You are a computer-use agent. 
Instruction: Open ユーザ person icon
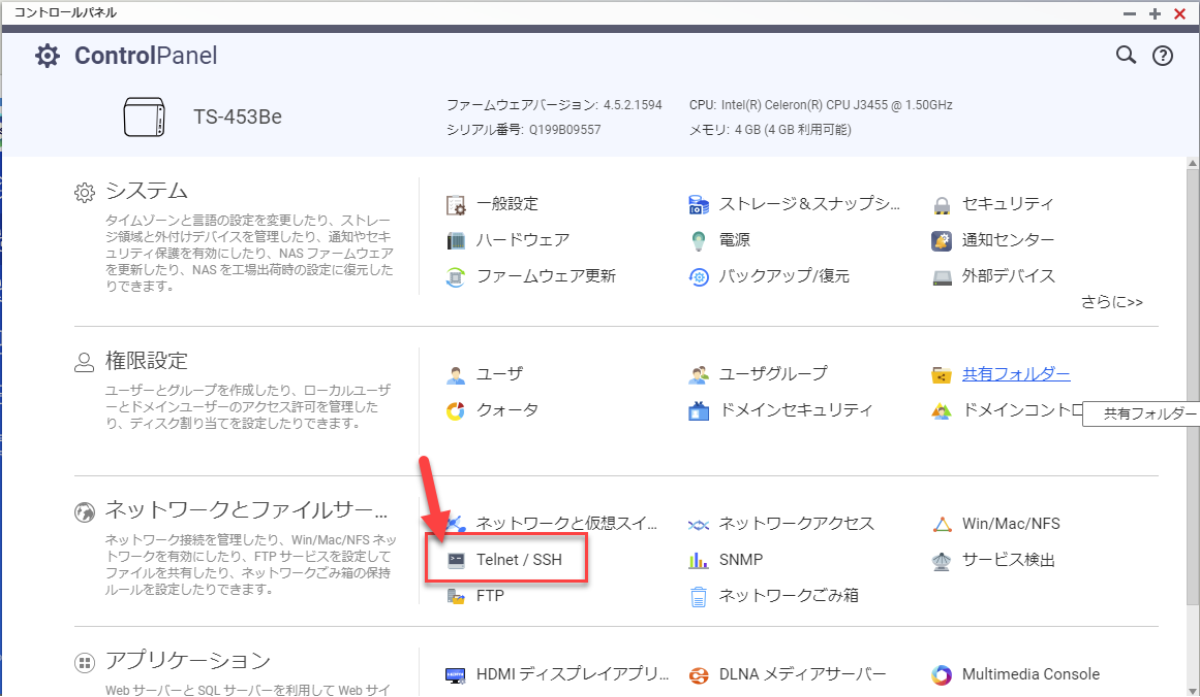pyautogui.click(x=456, y=375)
